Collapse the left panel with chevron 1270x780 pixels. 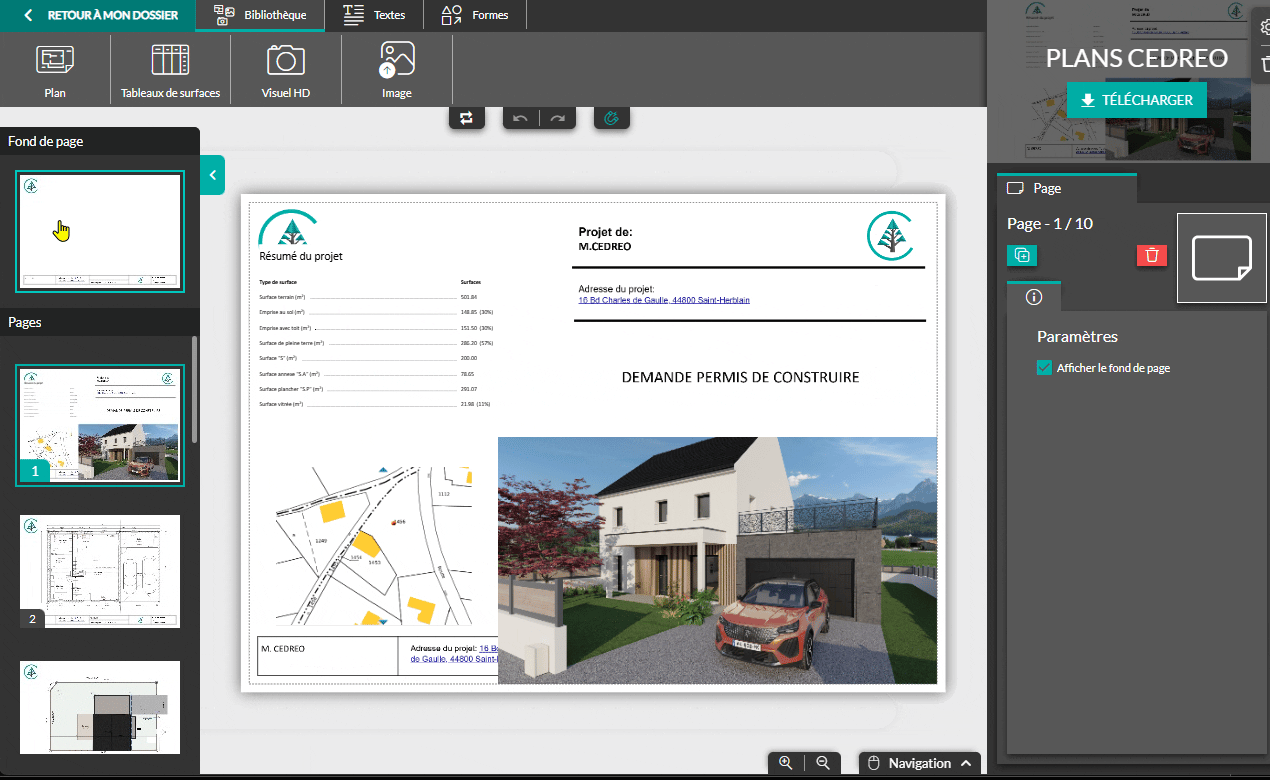click(212, 175)
